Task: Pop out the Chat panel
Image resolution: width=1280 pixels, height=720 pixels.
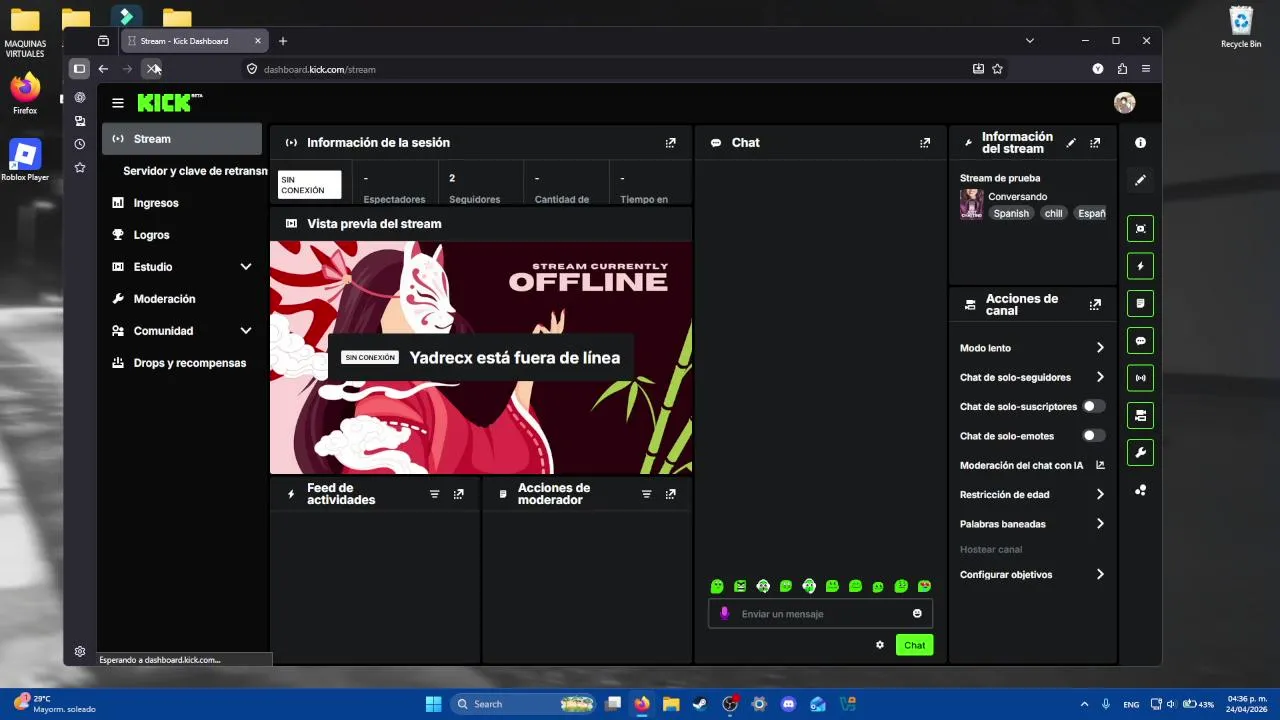Action: point(925,143)
